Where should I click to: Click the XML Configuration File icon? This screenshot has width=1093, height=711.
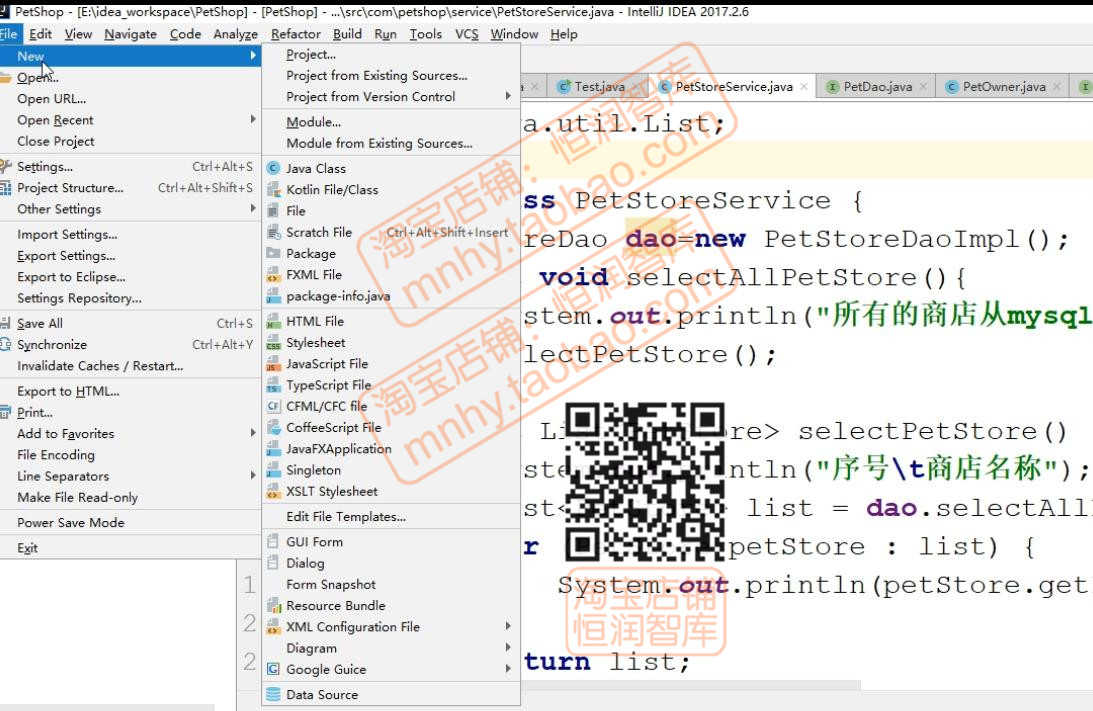273,627
